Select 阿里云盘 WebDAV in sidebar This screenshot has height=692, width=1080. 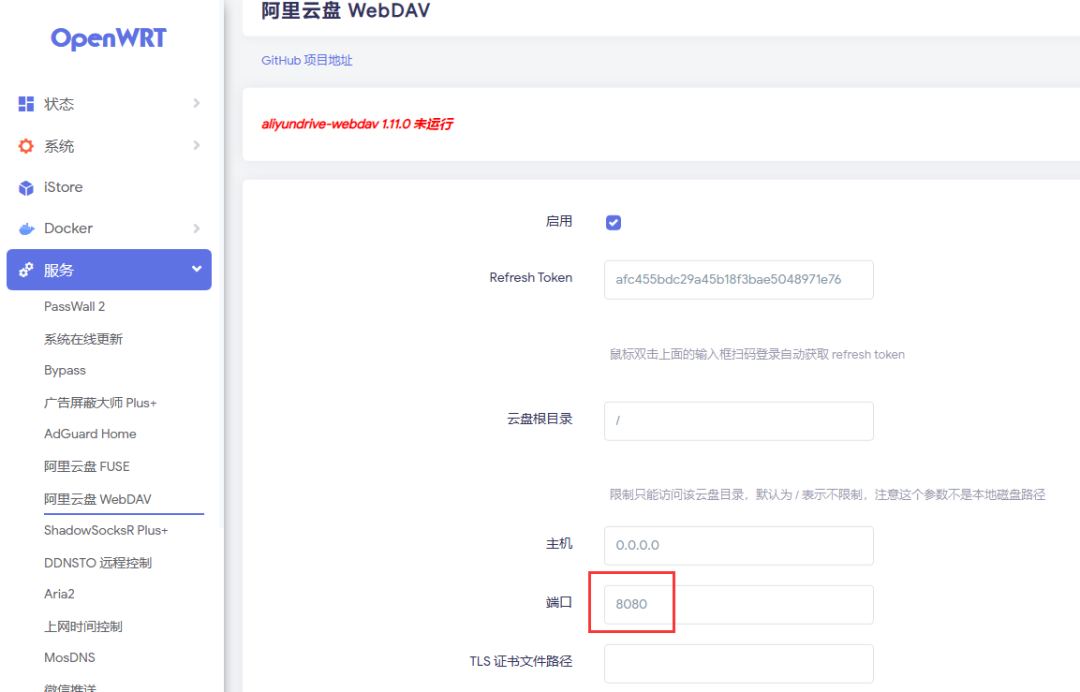tap(98, 499)
